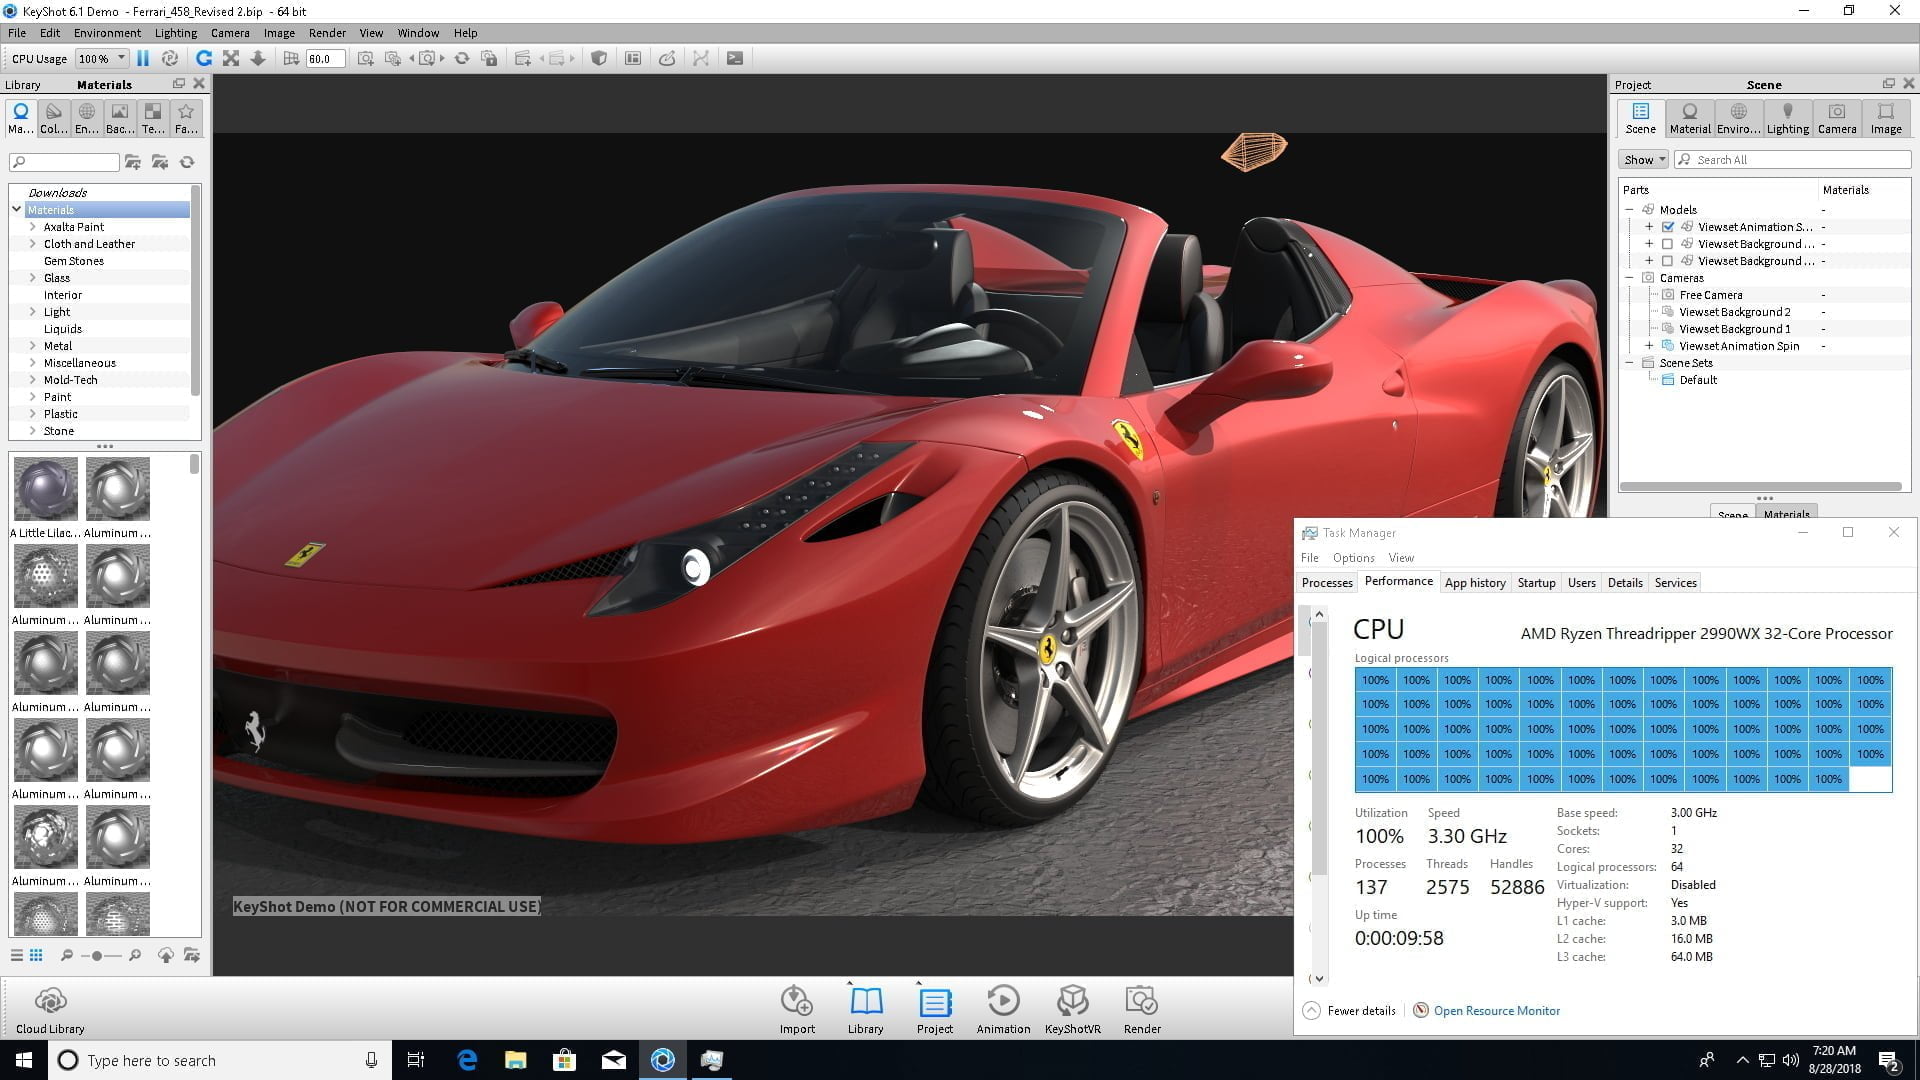
Task: Enable the first Viewset Background model checkbox
Action: coord(1667,244)
